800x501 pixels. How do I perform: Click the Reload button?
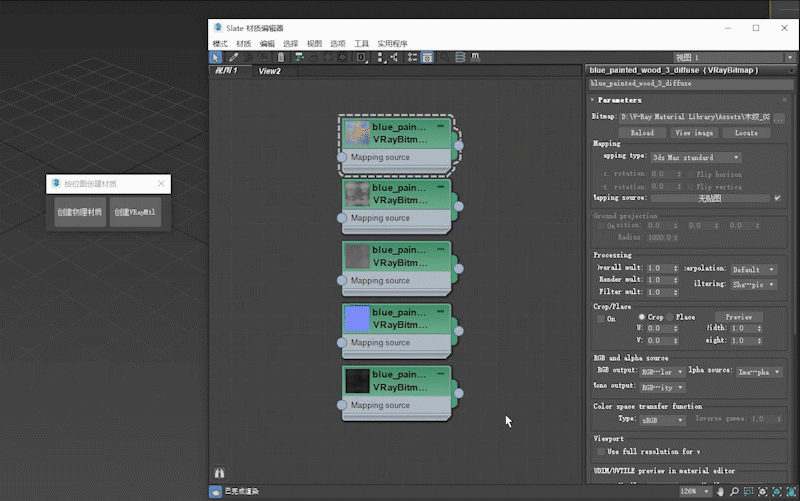click(641, 132)
